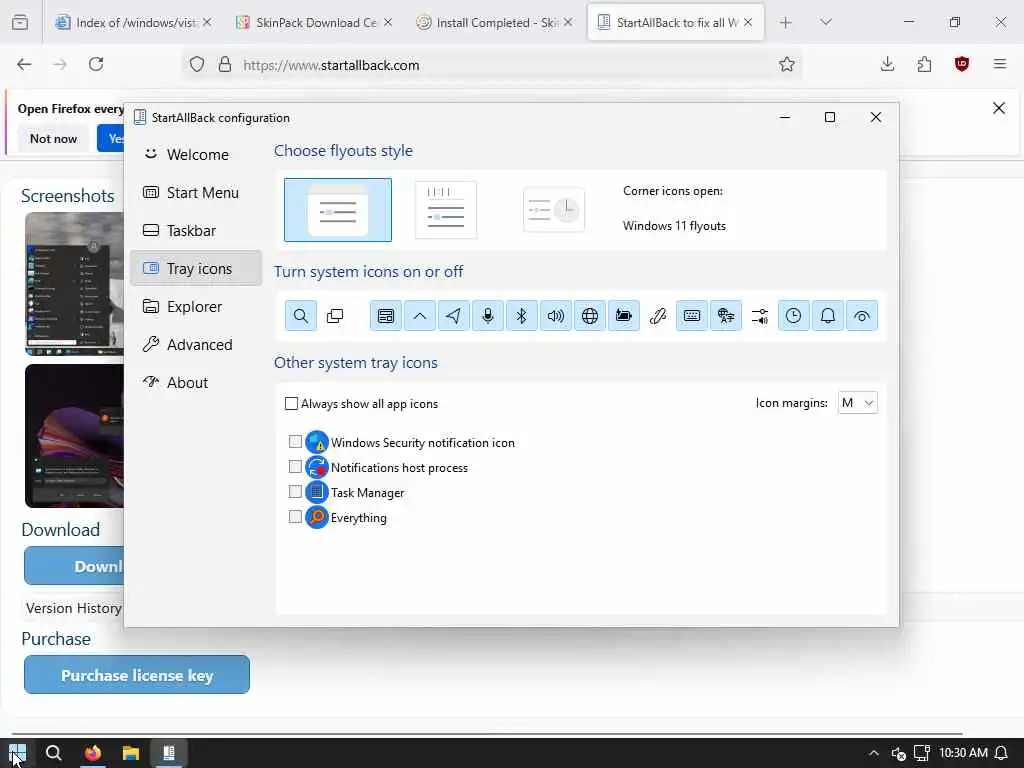This screenshot has height=768, width=1024.
Task: Toggle the Show desktop eye icon
Action: click(861, 316)
